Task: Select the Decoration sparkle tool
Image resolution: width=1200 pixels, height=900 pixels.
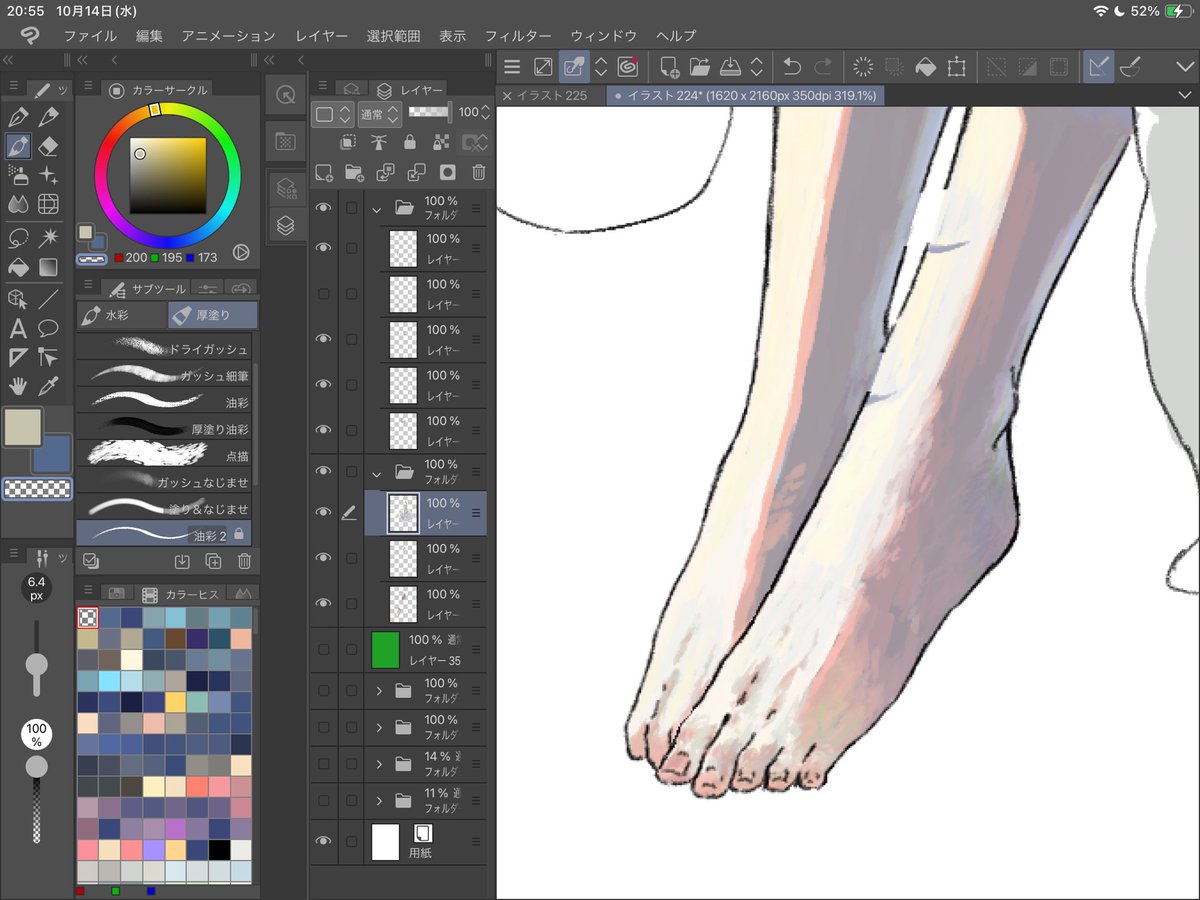Action: [x=48, y=176]
